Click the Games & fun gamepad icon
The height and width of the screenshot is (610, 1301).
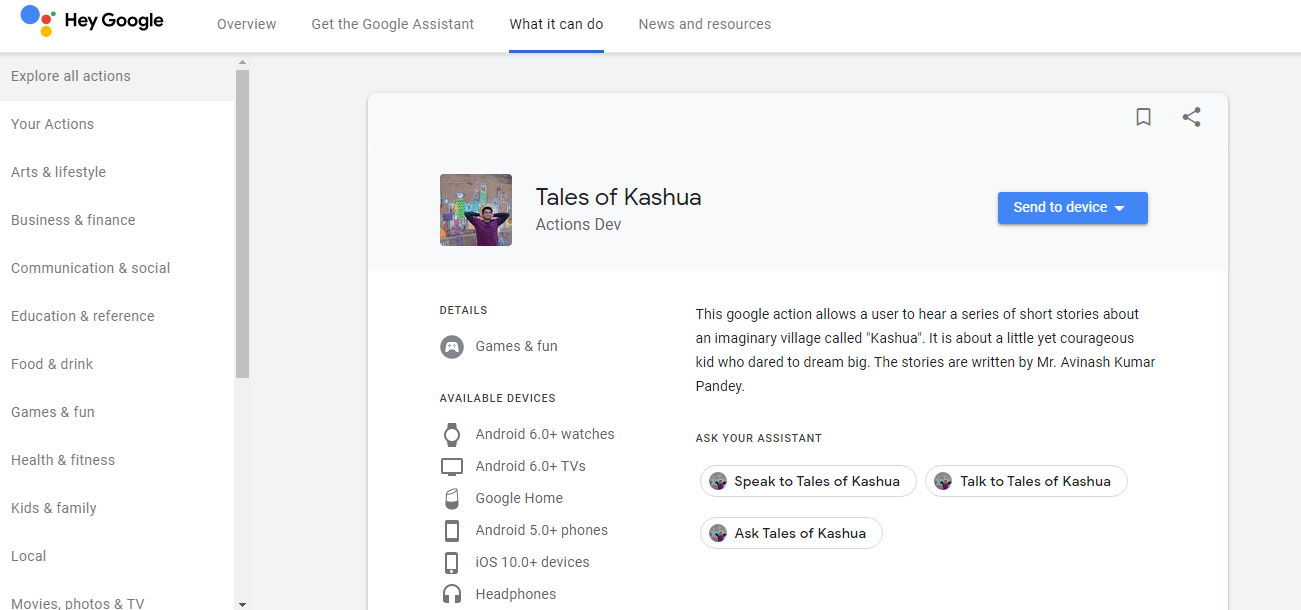452,347
